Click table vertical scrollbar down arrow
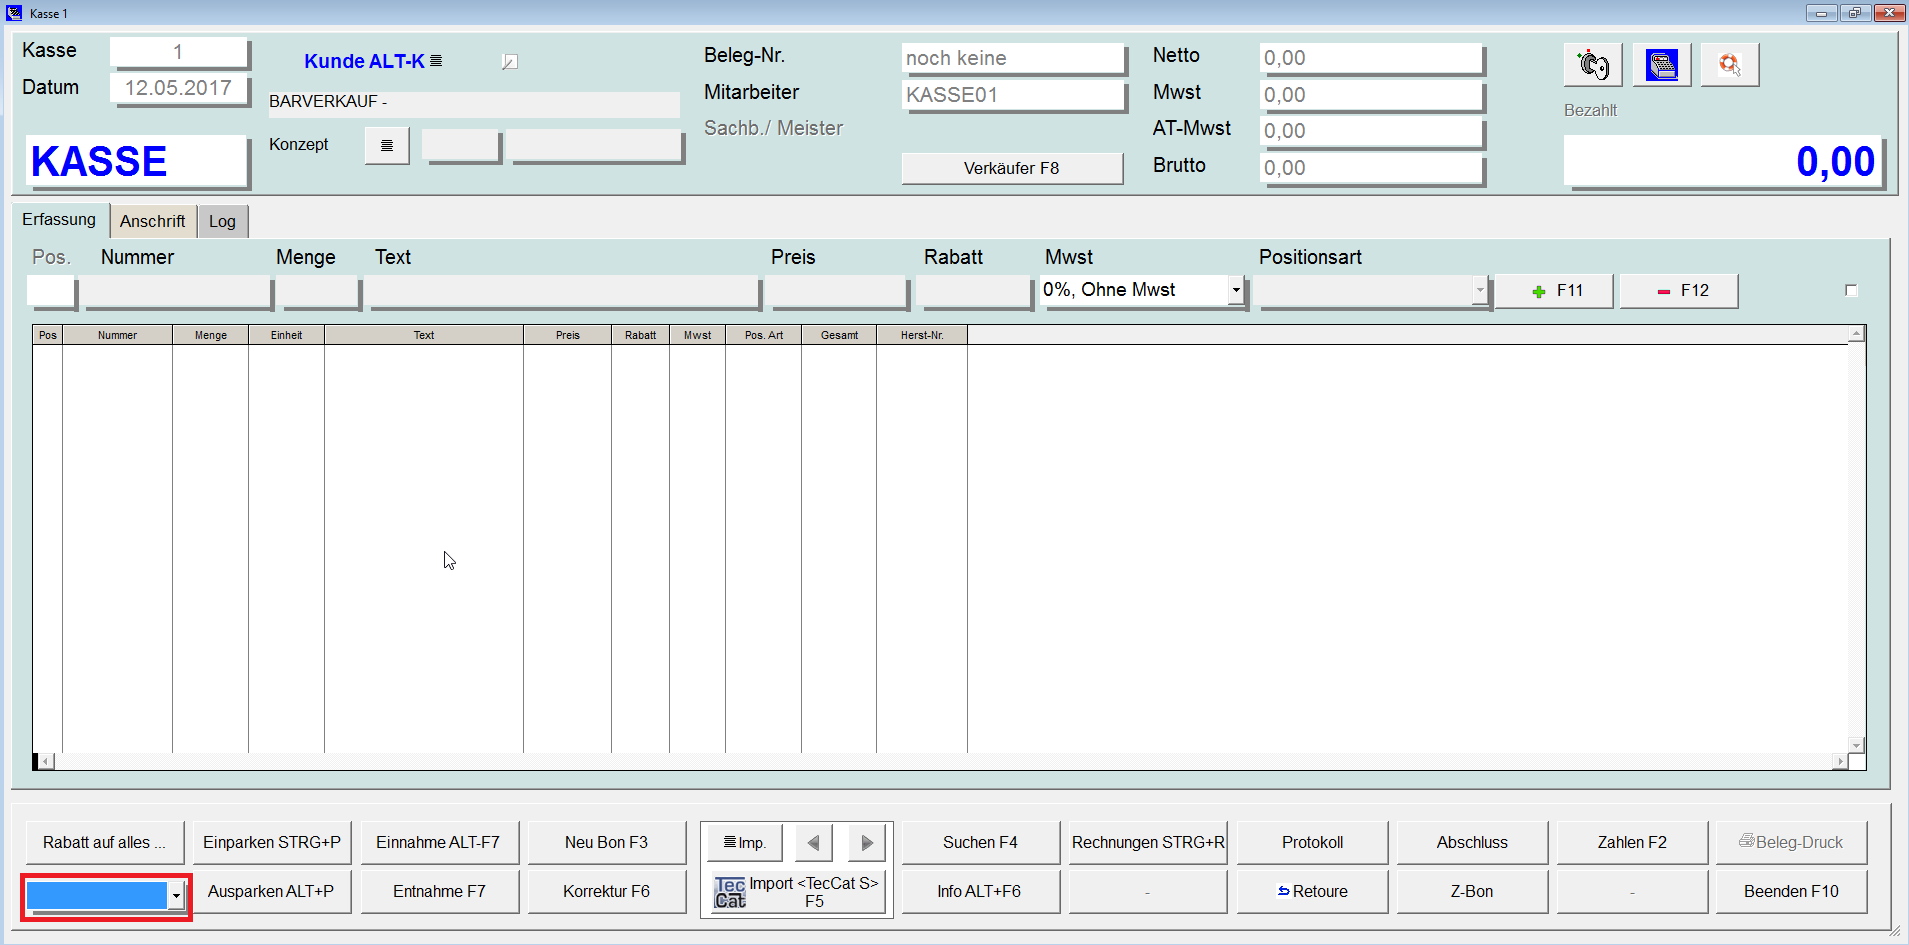Screen dimensions: 1909x945 [x=1856, y=745]
